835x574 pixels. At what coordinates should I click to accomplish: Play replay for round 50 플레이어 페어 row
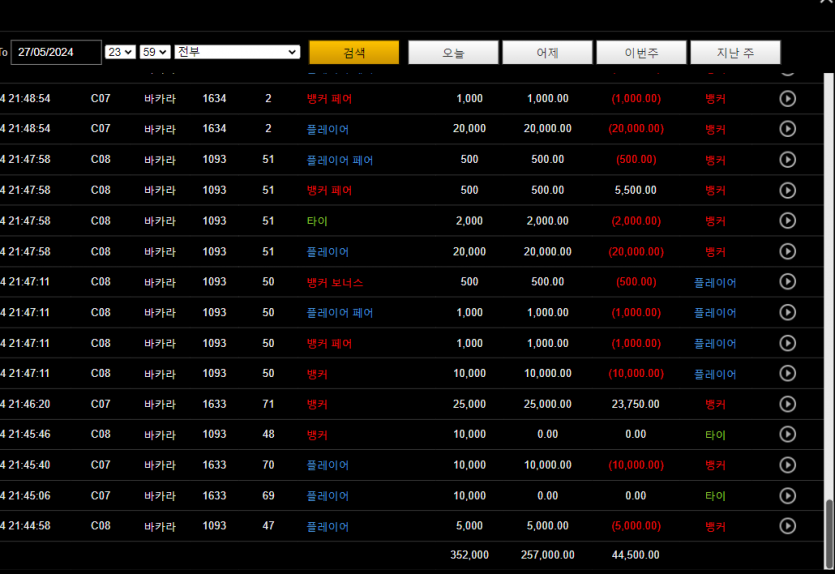787,313
